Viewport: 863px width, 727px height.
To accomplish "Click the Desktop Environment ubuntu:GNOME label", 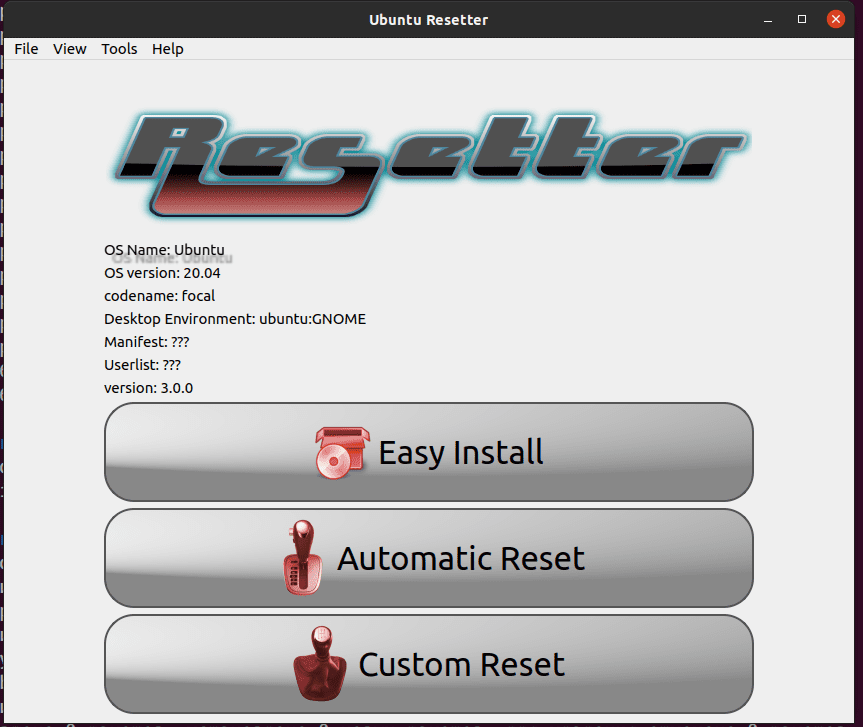I will (x=235, y=319).
